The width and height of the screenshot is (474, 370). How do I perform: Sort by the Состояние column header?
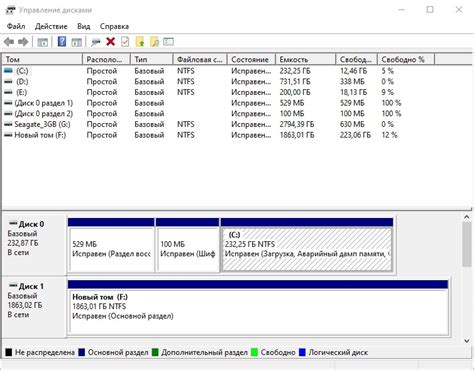tap(251, 59)
